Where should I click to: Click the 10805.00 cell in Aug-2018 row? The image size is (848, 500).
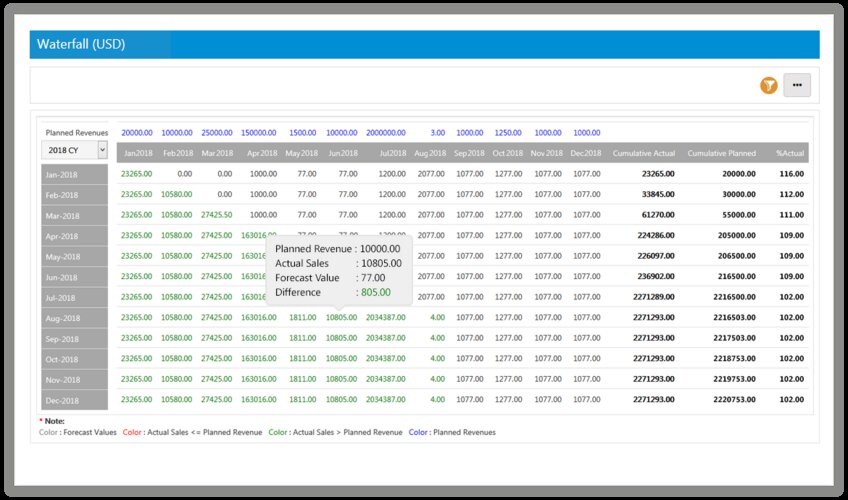341,317
